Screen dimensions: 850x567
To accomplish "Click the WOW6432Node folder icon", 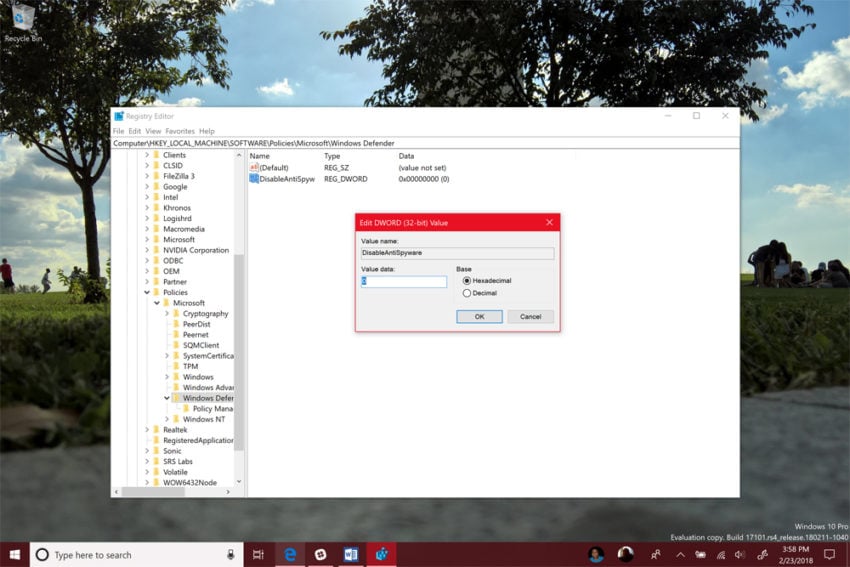I will click(156, 482).
